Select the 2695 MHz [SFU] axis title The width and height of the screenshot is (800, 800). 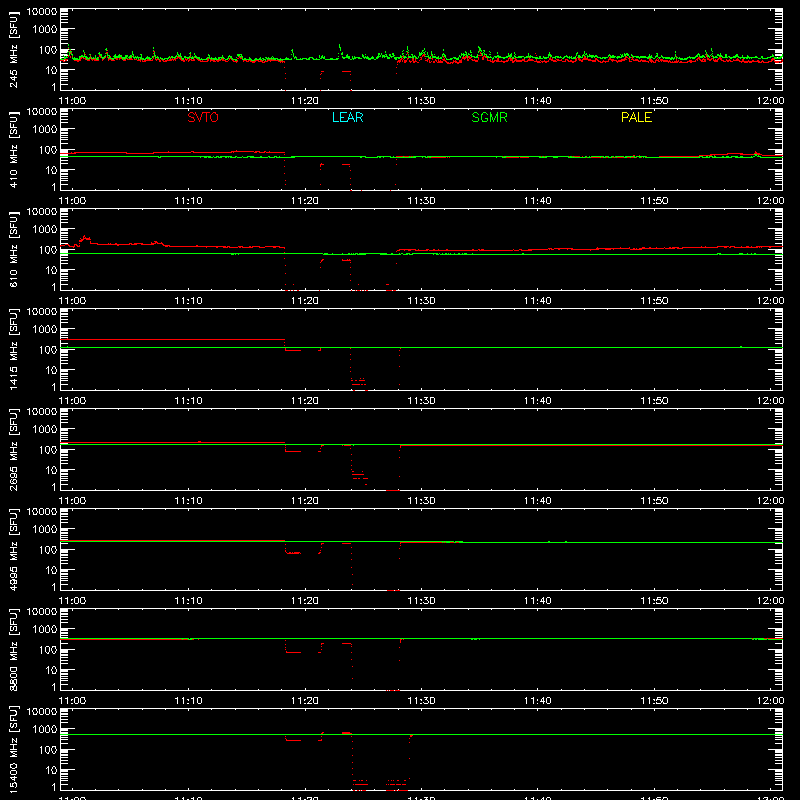[x=13, y=449]
